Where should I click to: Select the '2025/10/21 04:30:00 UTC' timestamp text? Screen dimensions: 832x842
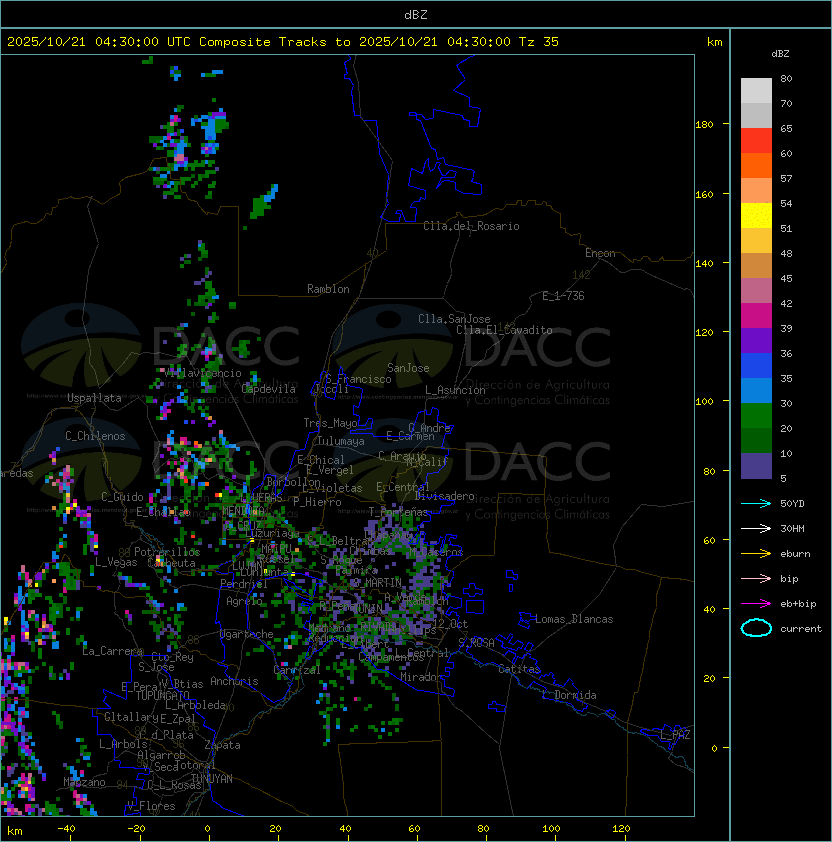(99, 42)
